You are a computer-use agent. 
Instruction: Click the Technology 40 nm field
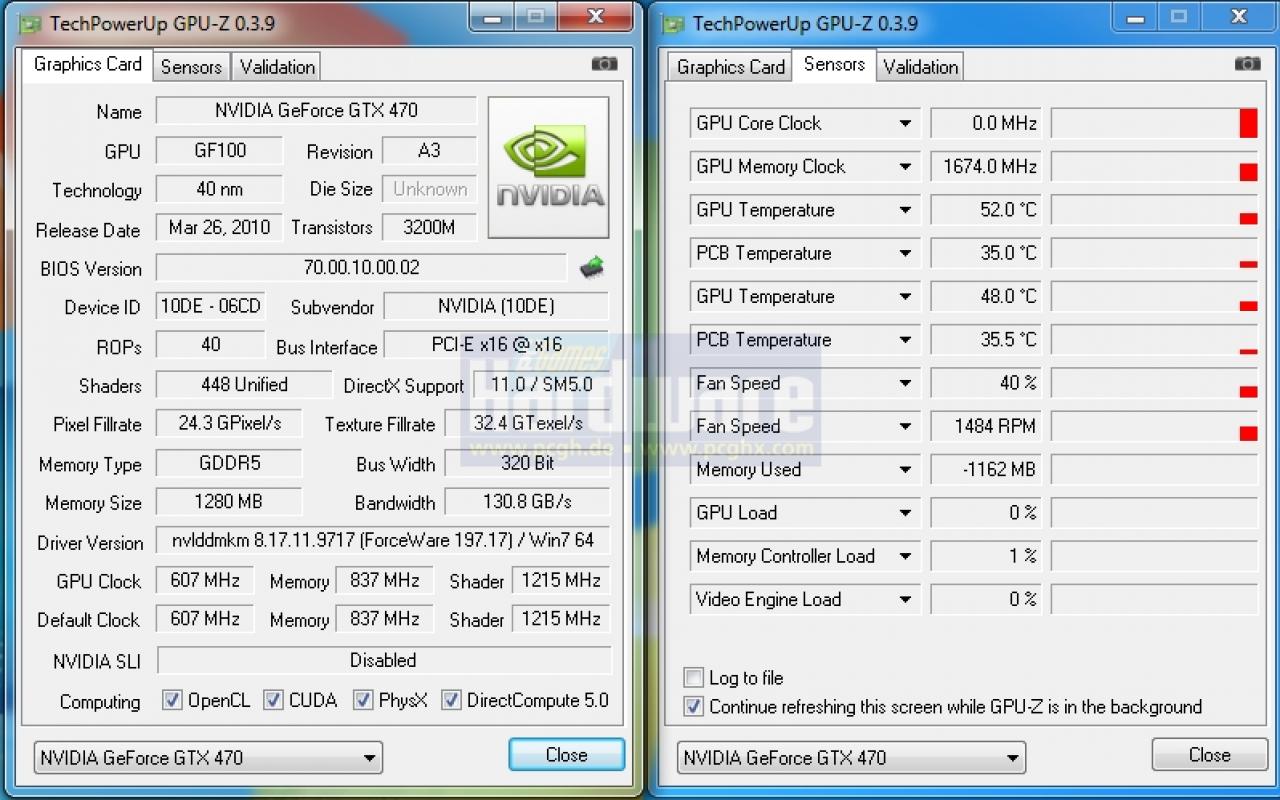tap(220, 189)
